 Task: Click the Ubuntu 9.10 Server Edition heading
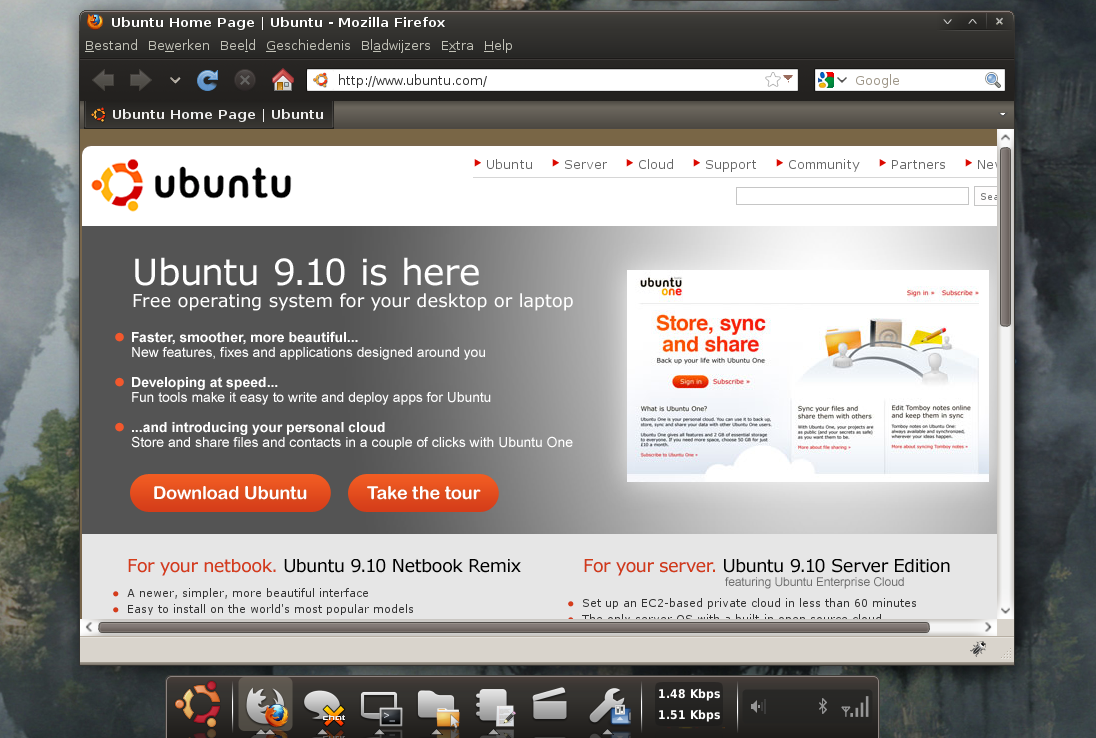point(837,565)
